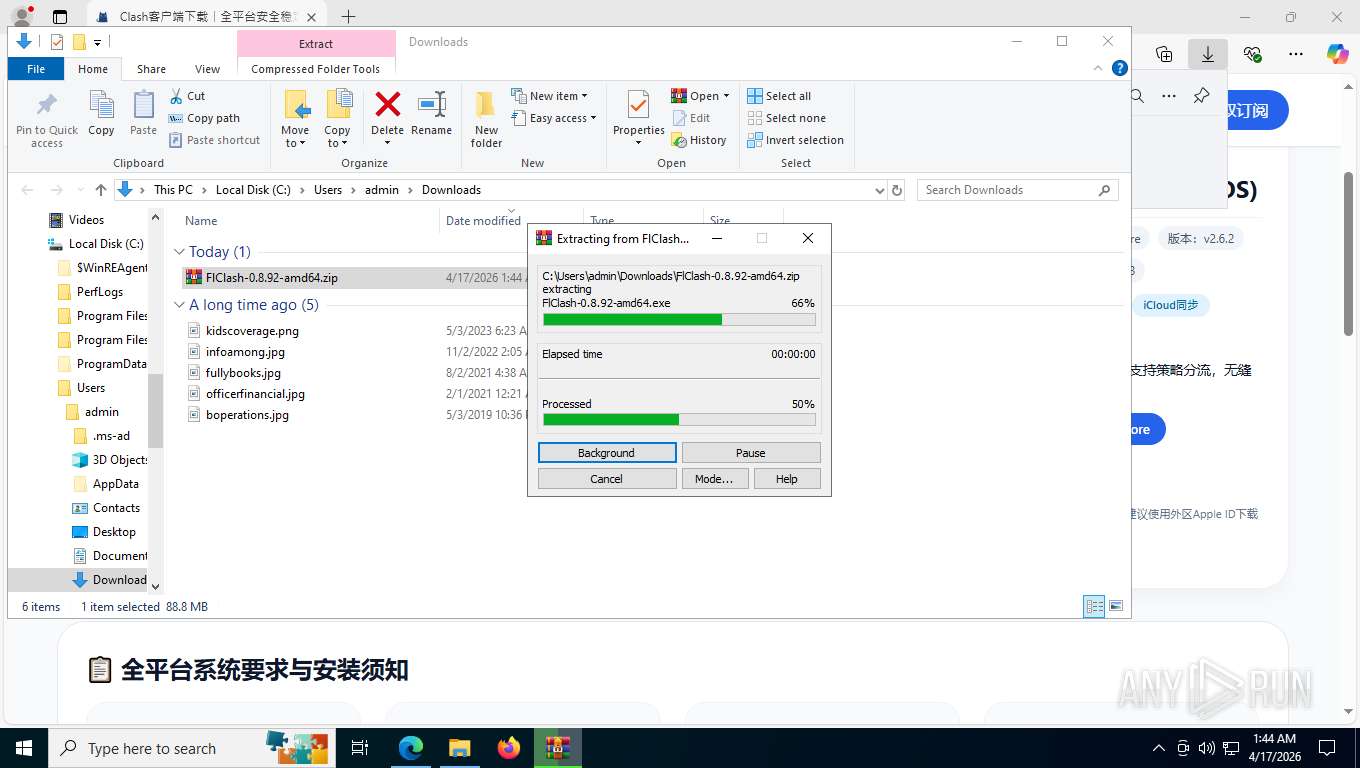Click Invert selection in ribbon
Screen dimensions: 1360x768
point(795,140)
